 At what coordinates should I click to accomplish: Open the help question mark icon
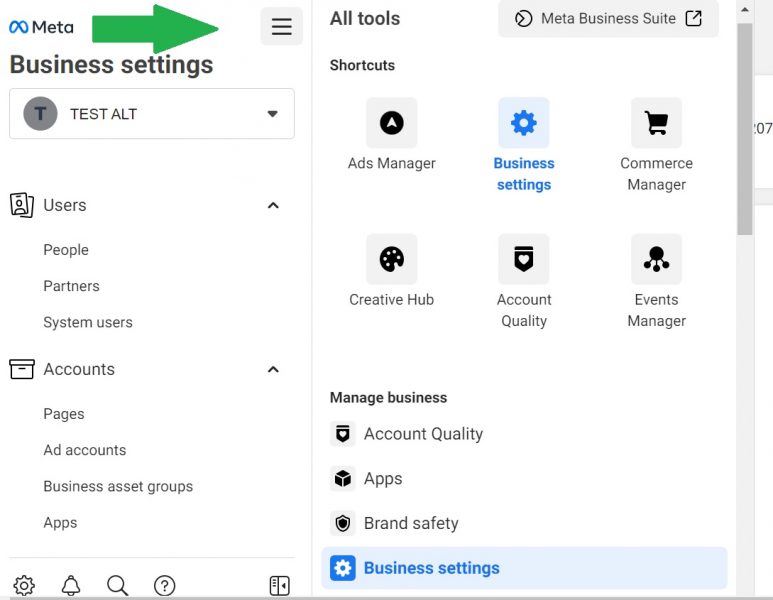(165, 586)
